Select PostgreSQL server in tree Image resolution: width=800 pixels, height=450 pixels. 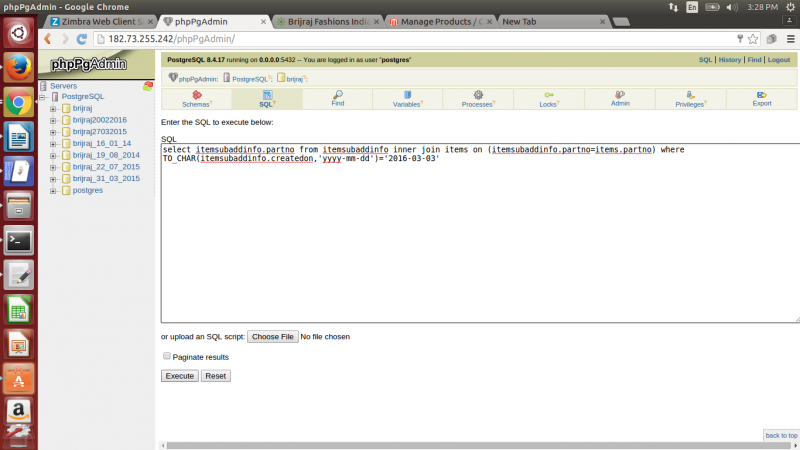click(x=83, y=96)
